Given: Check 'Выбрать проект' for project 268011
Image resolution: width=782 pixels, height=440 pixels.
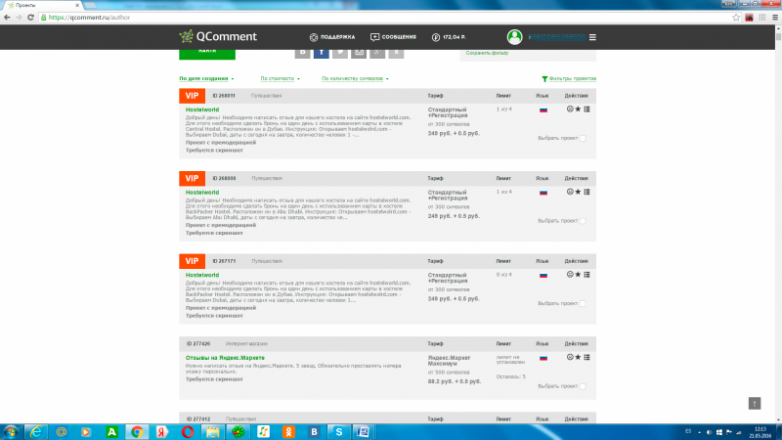Looking at the screenshot, I should (x=583, y=138).
